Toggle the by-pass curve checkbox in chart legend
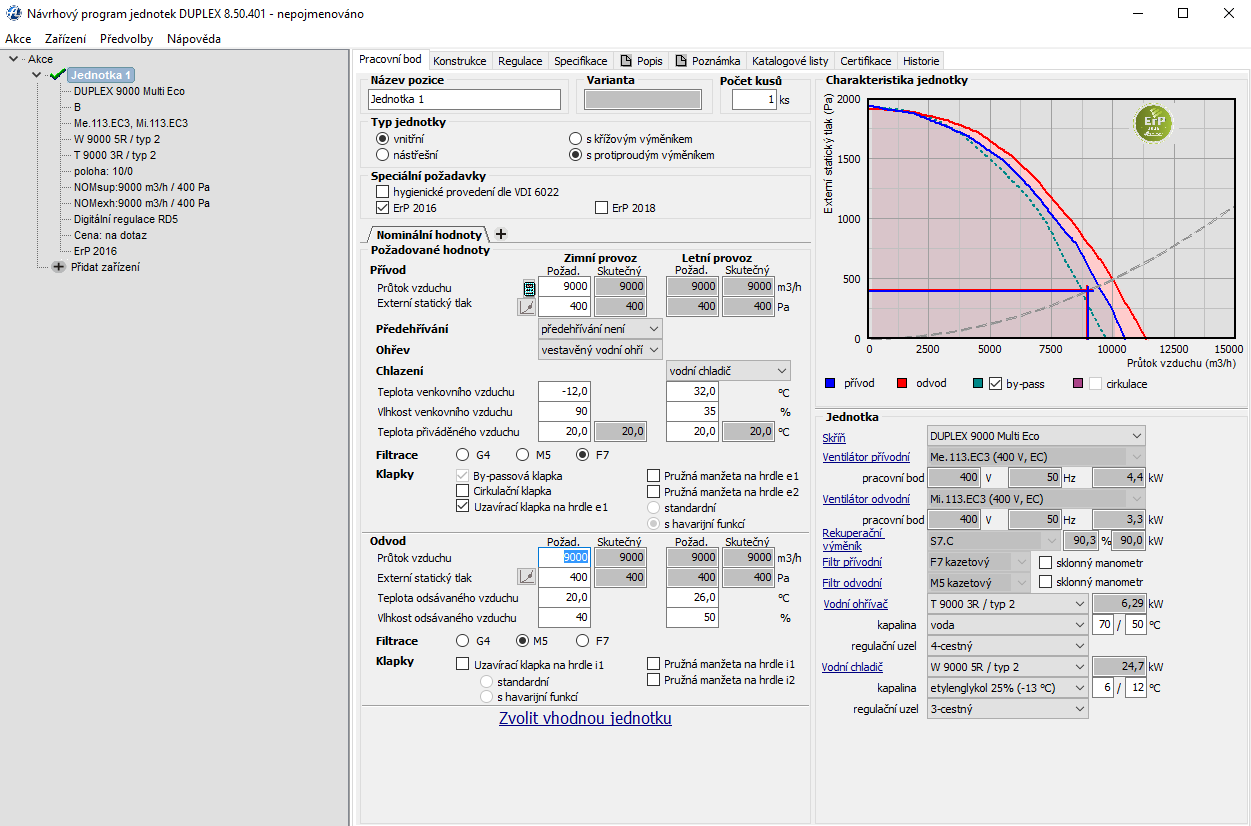 [995, 384]
